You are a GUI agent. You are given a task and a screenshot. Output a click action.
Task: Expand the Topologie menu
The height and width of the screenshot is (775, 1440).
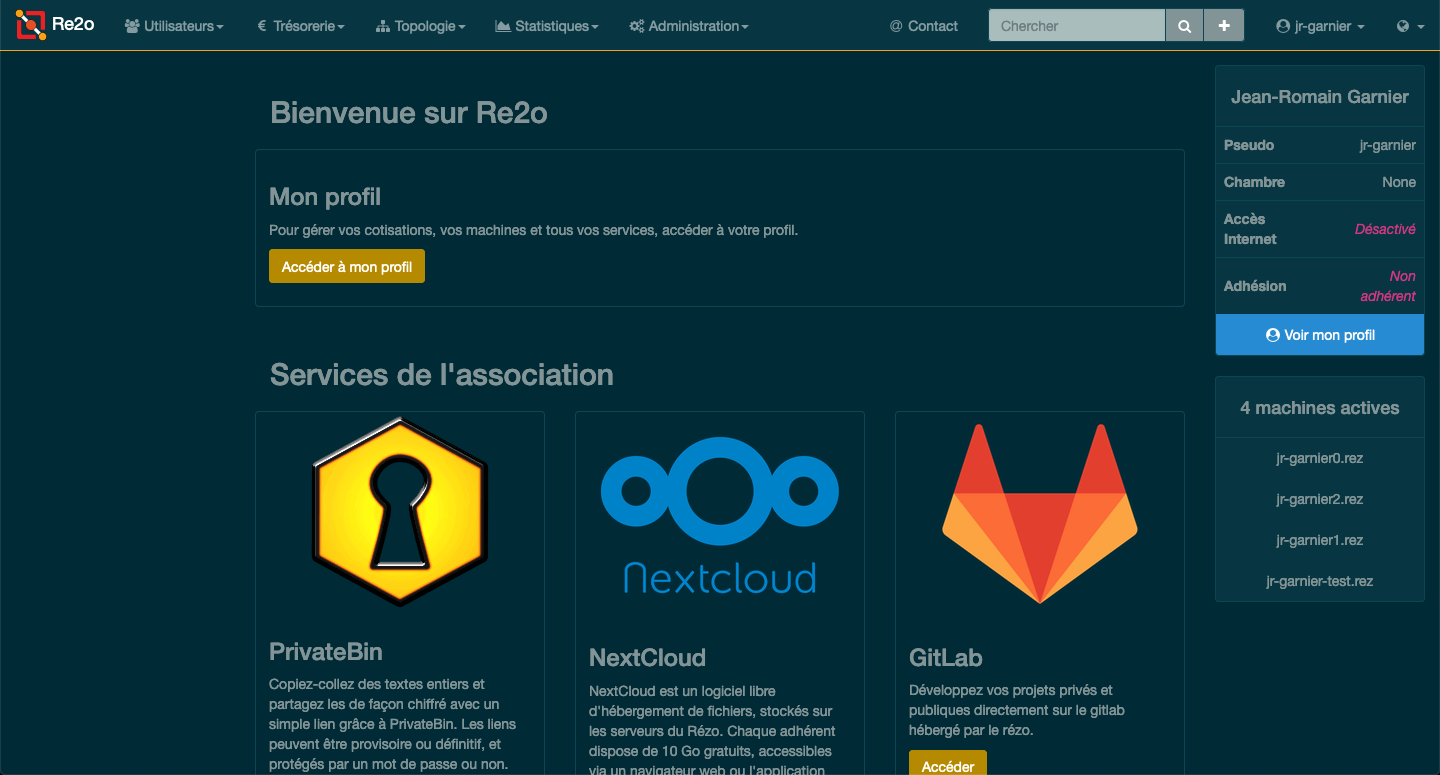[420, 26]
